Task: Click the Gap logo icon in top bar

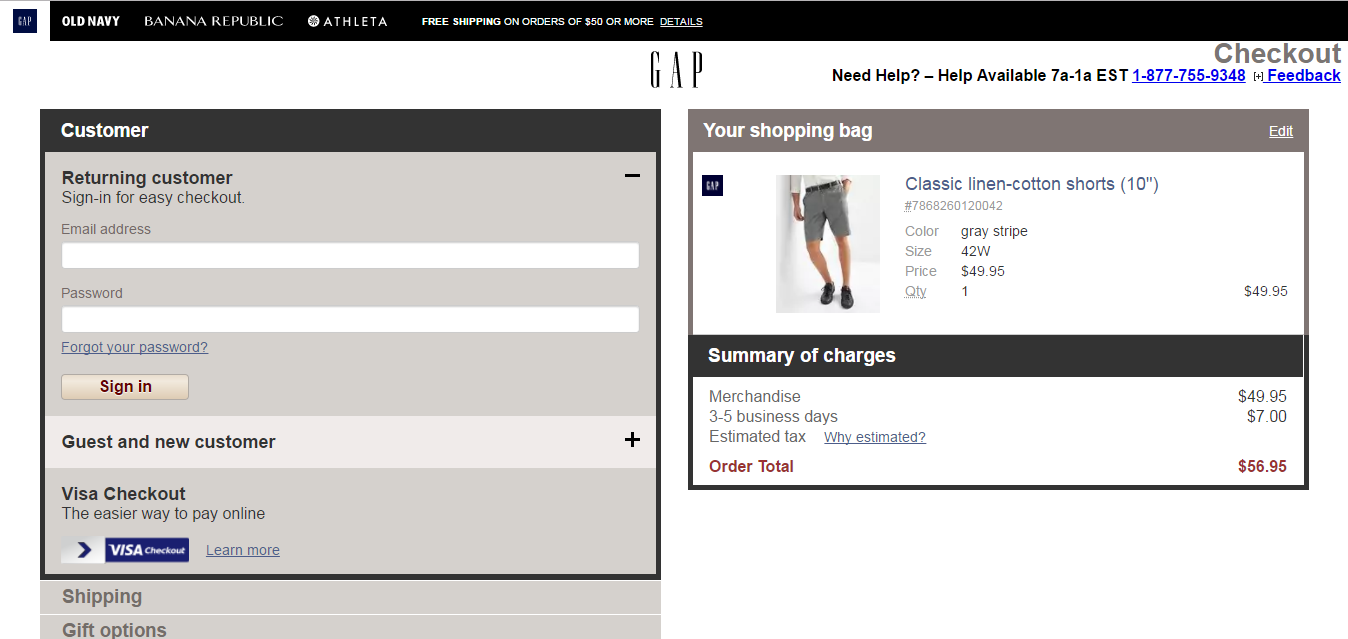Action: 25,21
